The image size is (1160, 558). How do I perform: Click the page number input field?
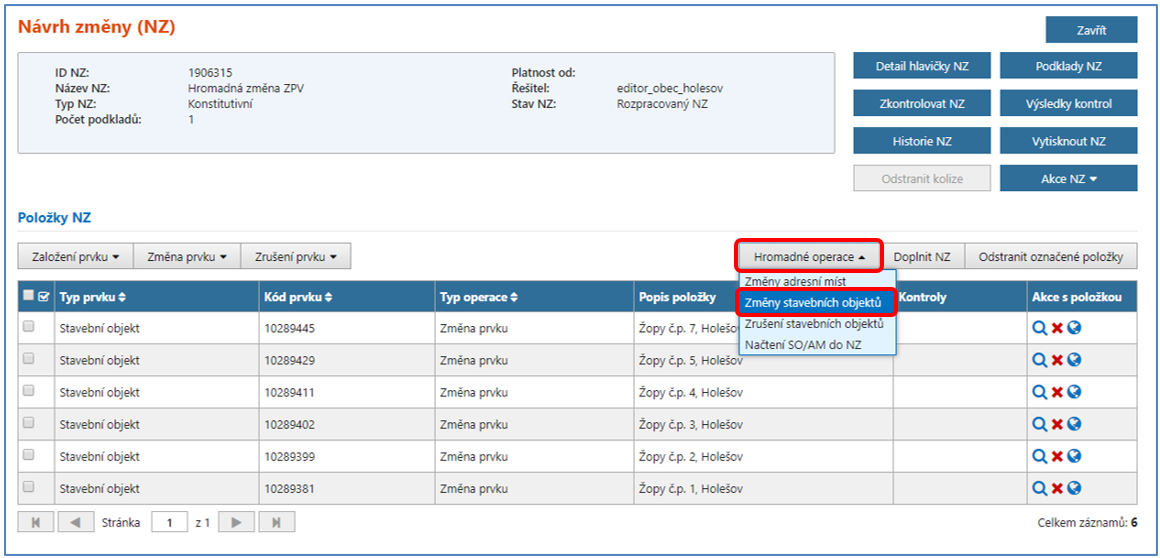(170, 522)
